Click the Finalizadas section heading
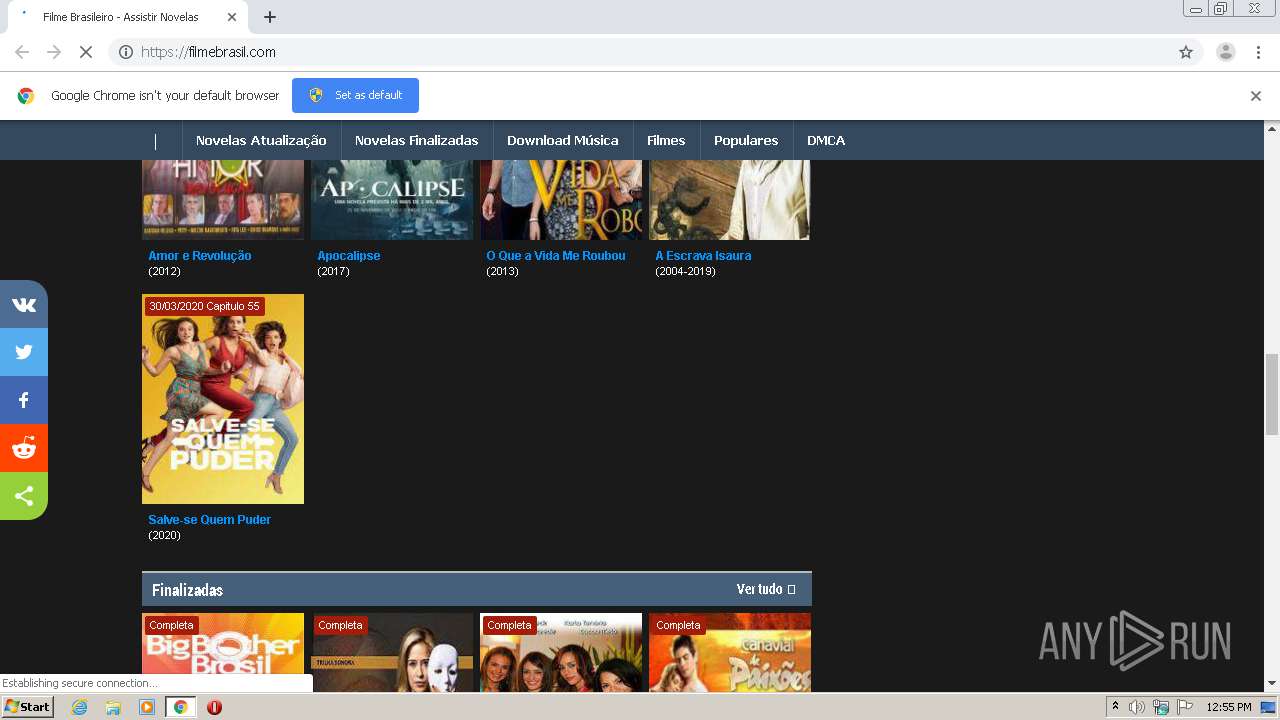This screenshot has width=1280, height=720. coord(187,590)
